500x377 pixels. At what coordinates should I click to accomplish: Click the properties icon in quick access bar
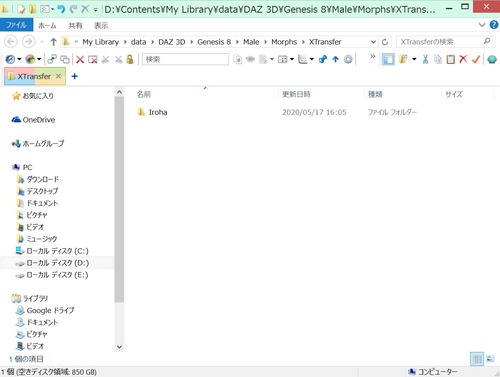(x=21, y=9)
